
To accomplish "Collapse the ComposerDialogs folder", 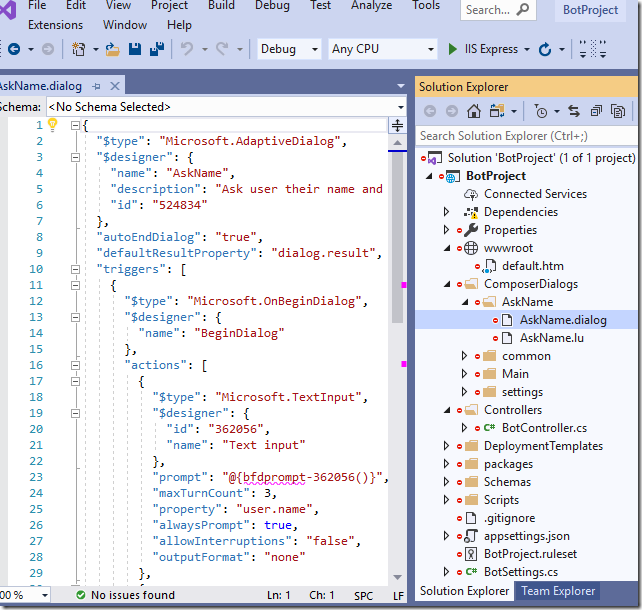I will (447, 284).
